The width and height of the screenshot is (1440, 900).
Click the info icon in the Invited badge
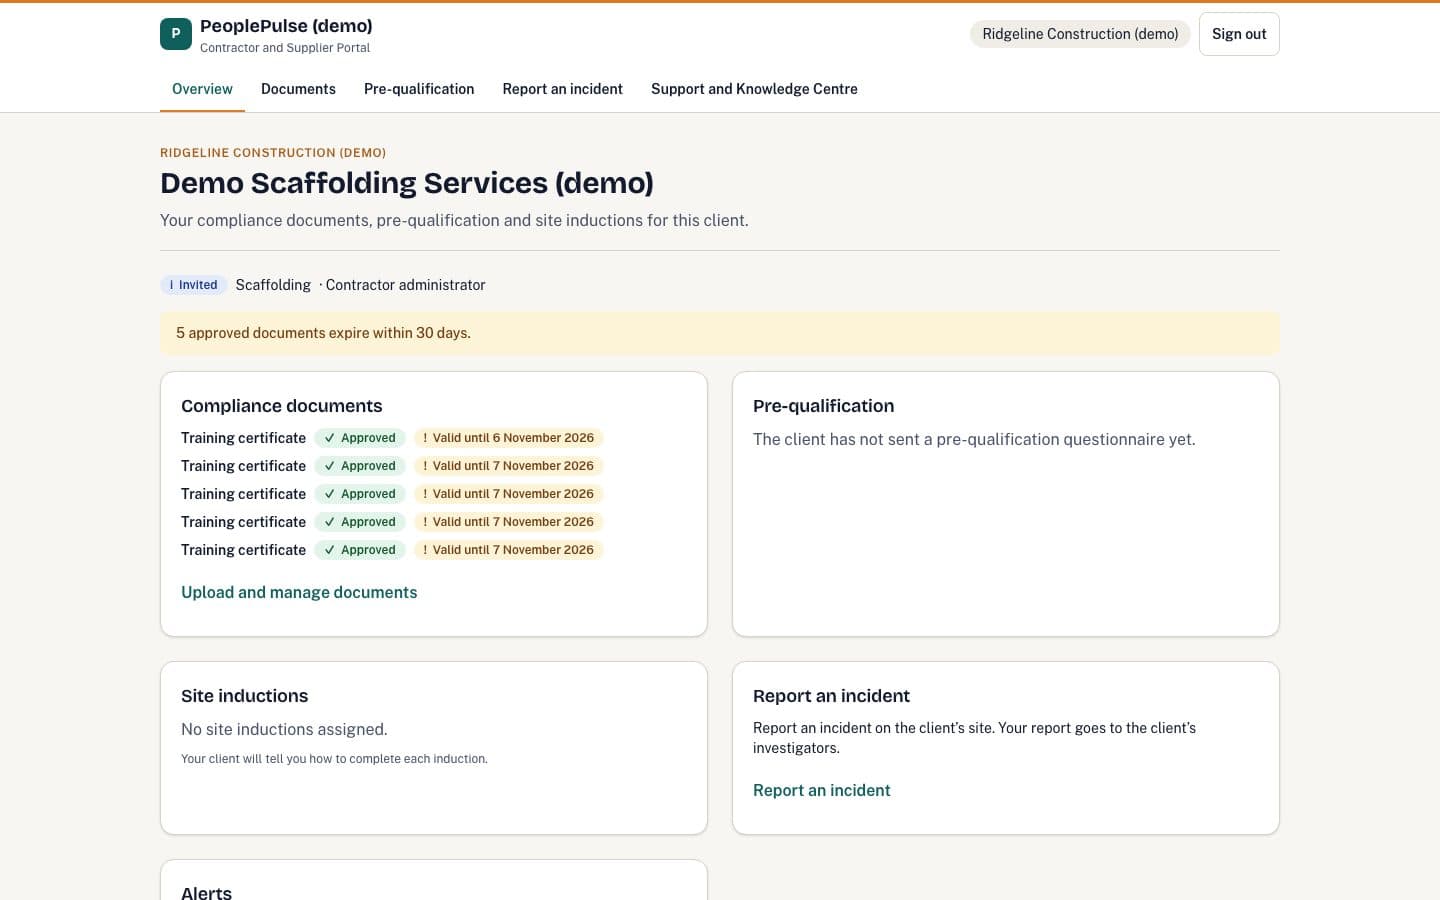[x=171, y=285]
